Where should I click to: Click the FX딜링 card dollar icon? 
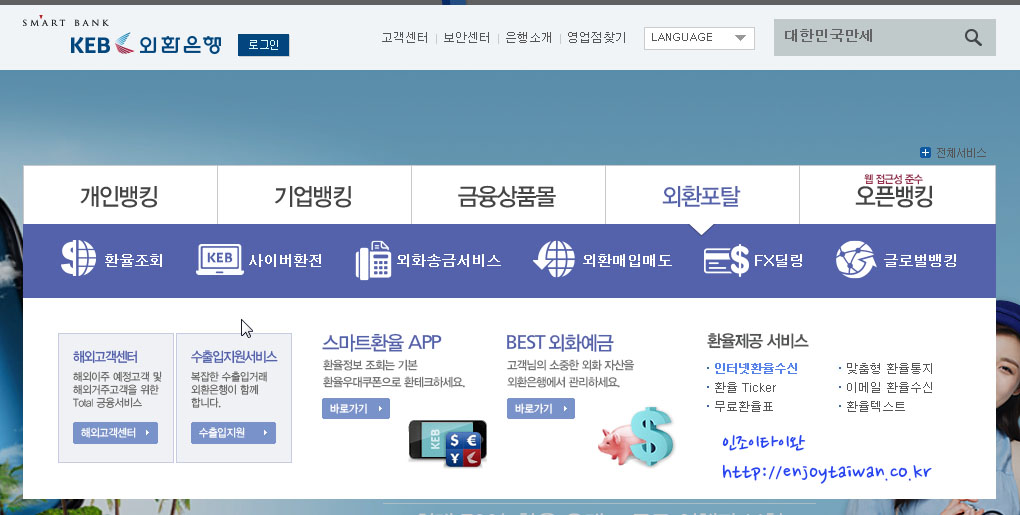[x=727, y=260]
